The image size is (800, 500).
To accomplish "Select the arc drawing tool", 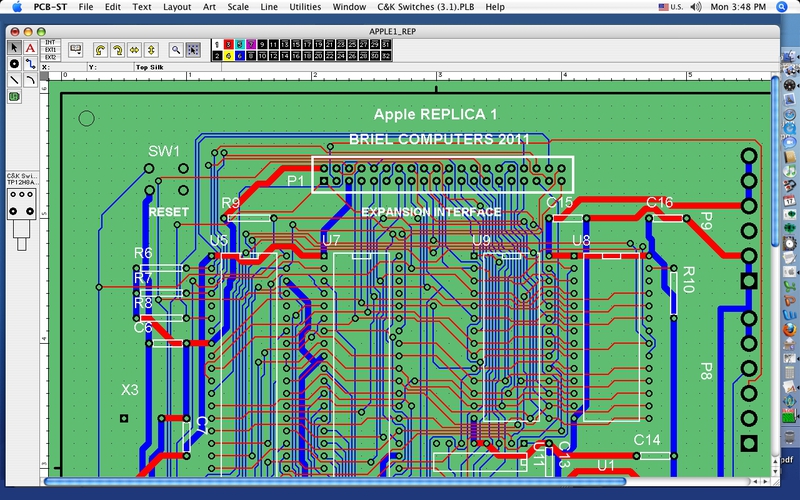I will [x=30, y=80].
